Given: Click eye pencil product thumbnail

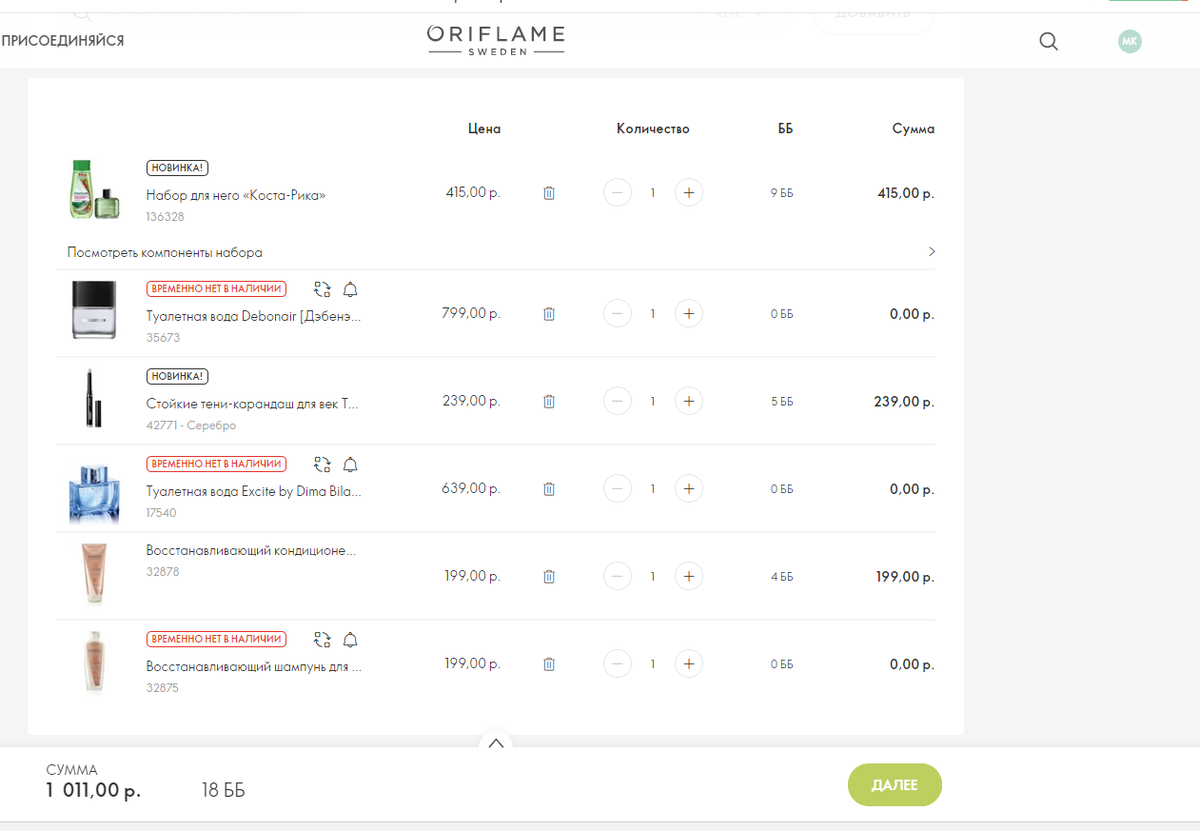Looking at the screenshot, I should coord(94,398).
